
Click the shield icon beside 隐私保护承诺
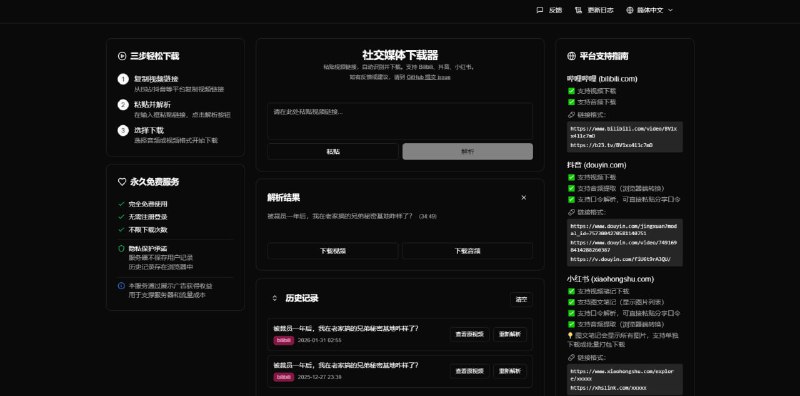(x=121, y=249)
